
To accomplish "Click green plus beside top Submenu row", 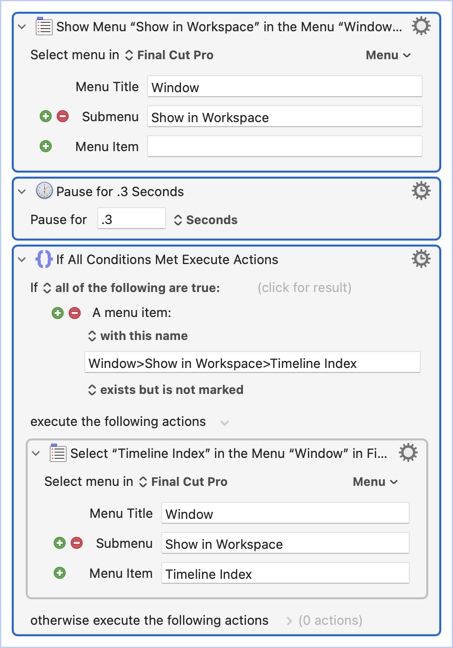I will pos(46,117).
